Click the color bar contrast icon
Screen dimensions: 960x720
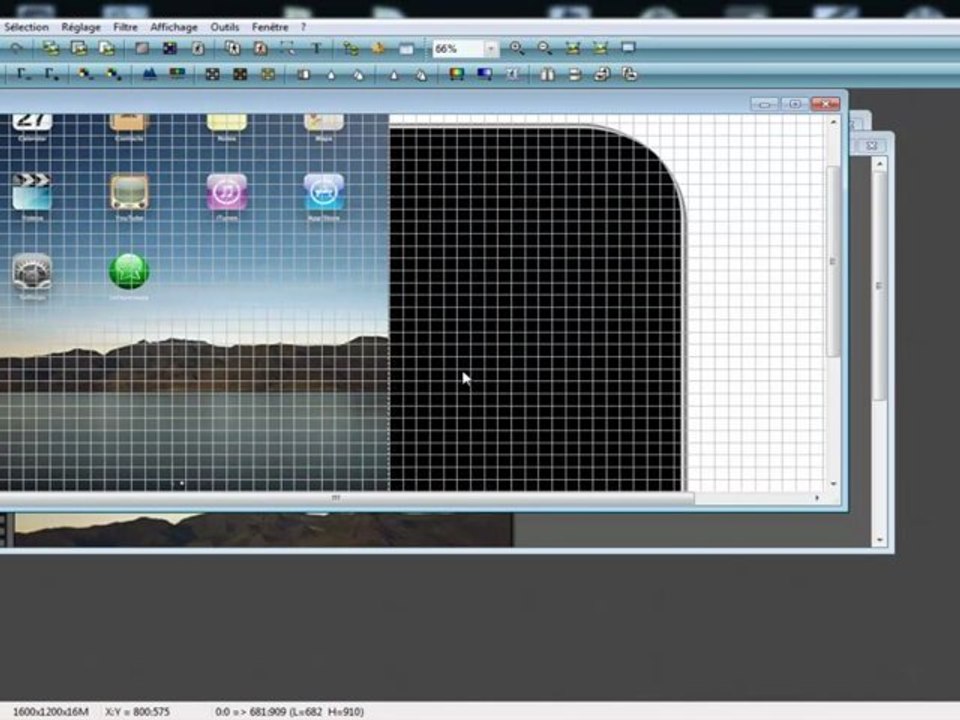177,74
